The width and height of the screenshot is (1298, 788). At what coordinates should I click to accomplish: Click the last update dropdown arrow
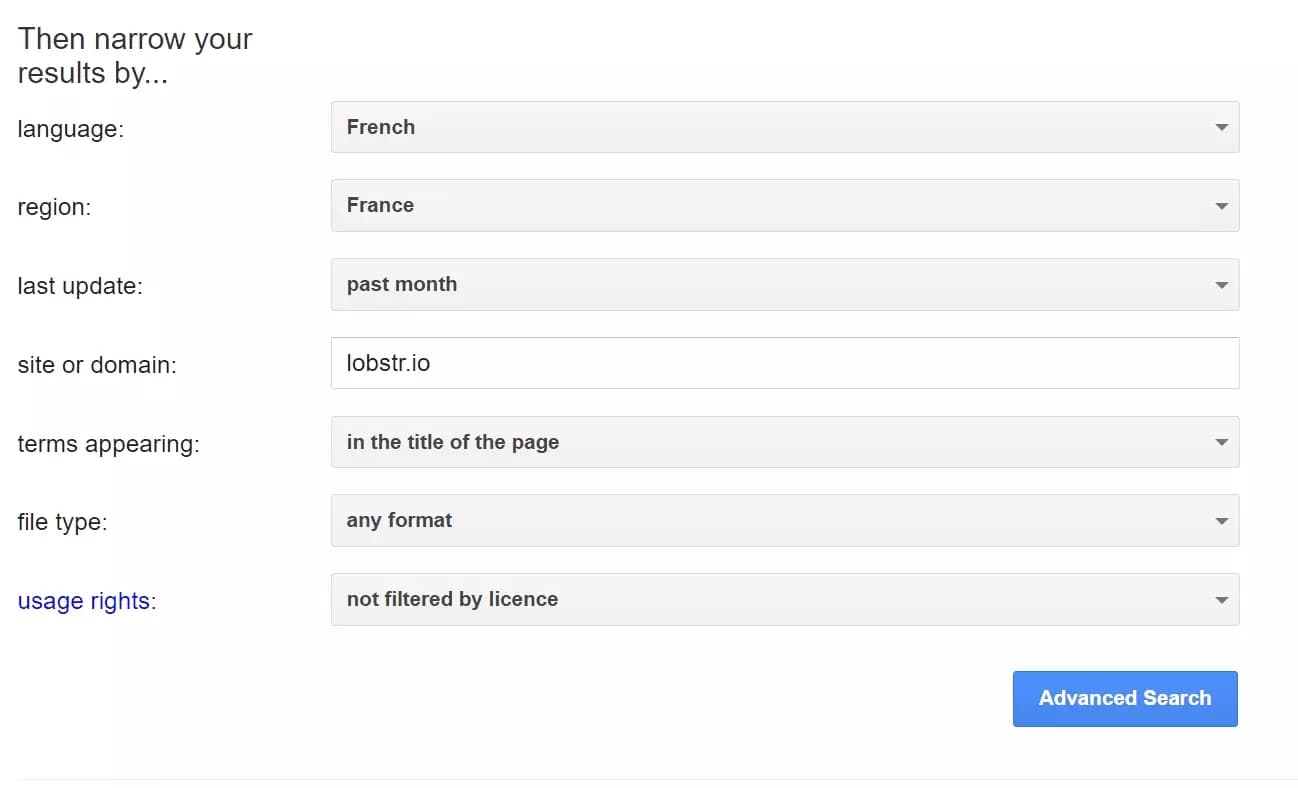1221,284
